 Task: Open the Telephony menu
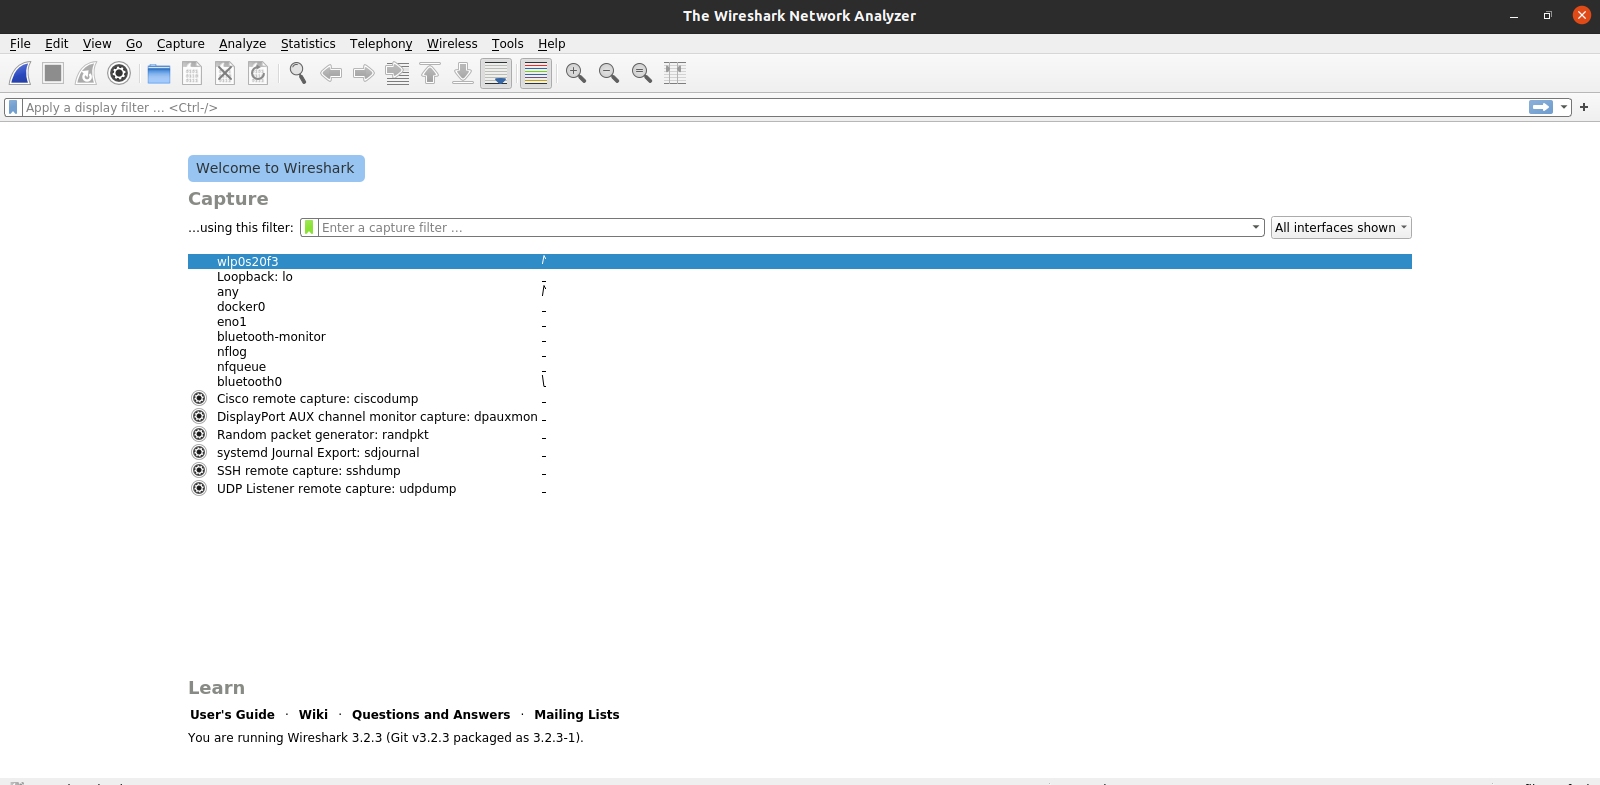coord(381,44)
